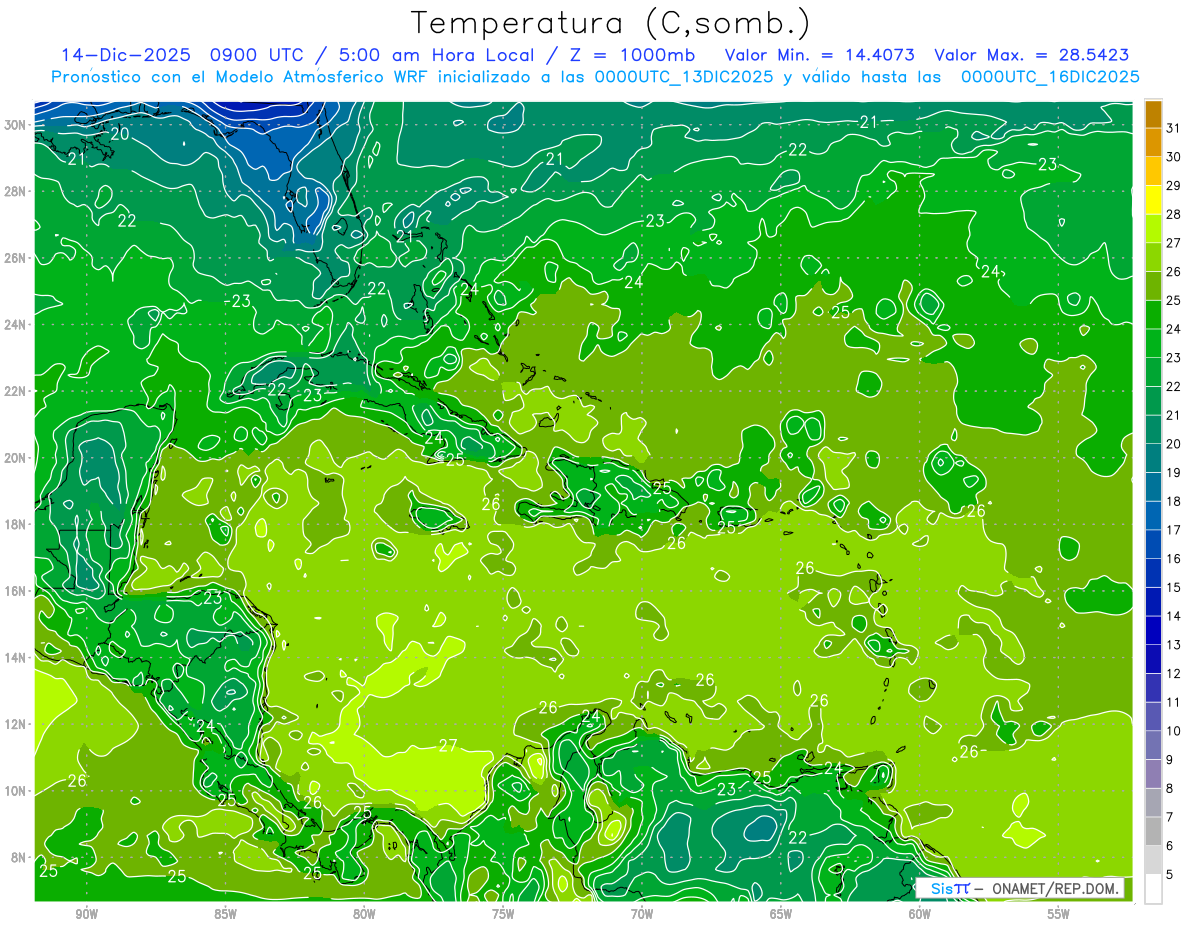Click the '90W' longitude axis label

pyautogui.click(x=87, y=913)
